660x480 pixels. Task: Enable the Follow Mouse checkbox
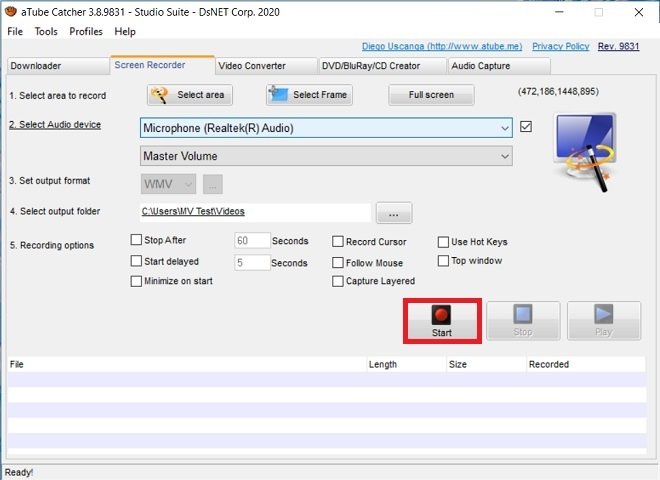pyautogui.click(x=338, y=263)
